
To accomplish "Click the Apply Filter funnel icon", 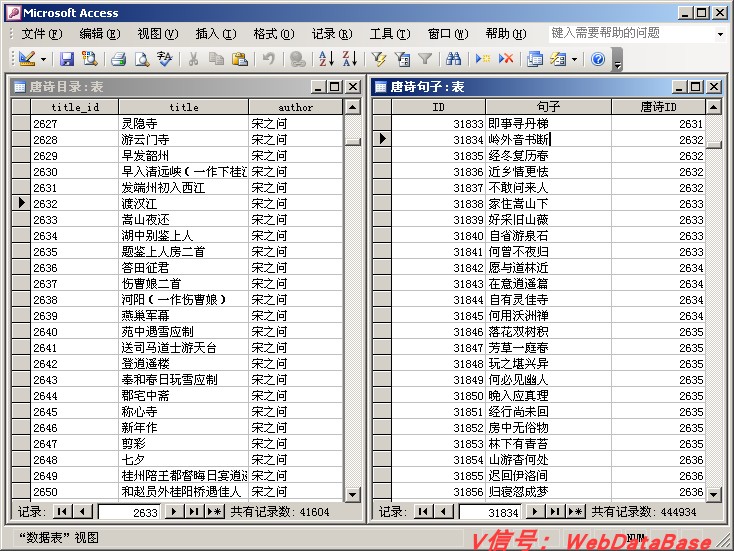I will tap(425, 59).
